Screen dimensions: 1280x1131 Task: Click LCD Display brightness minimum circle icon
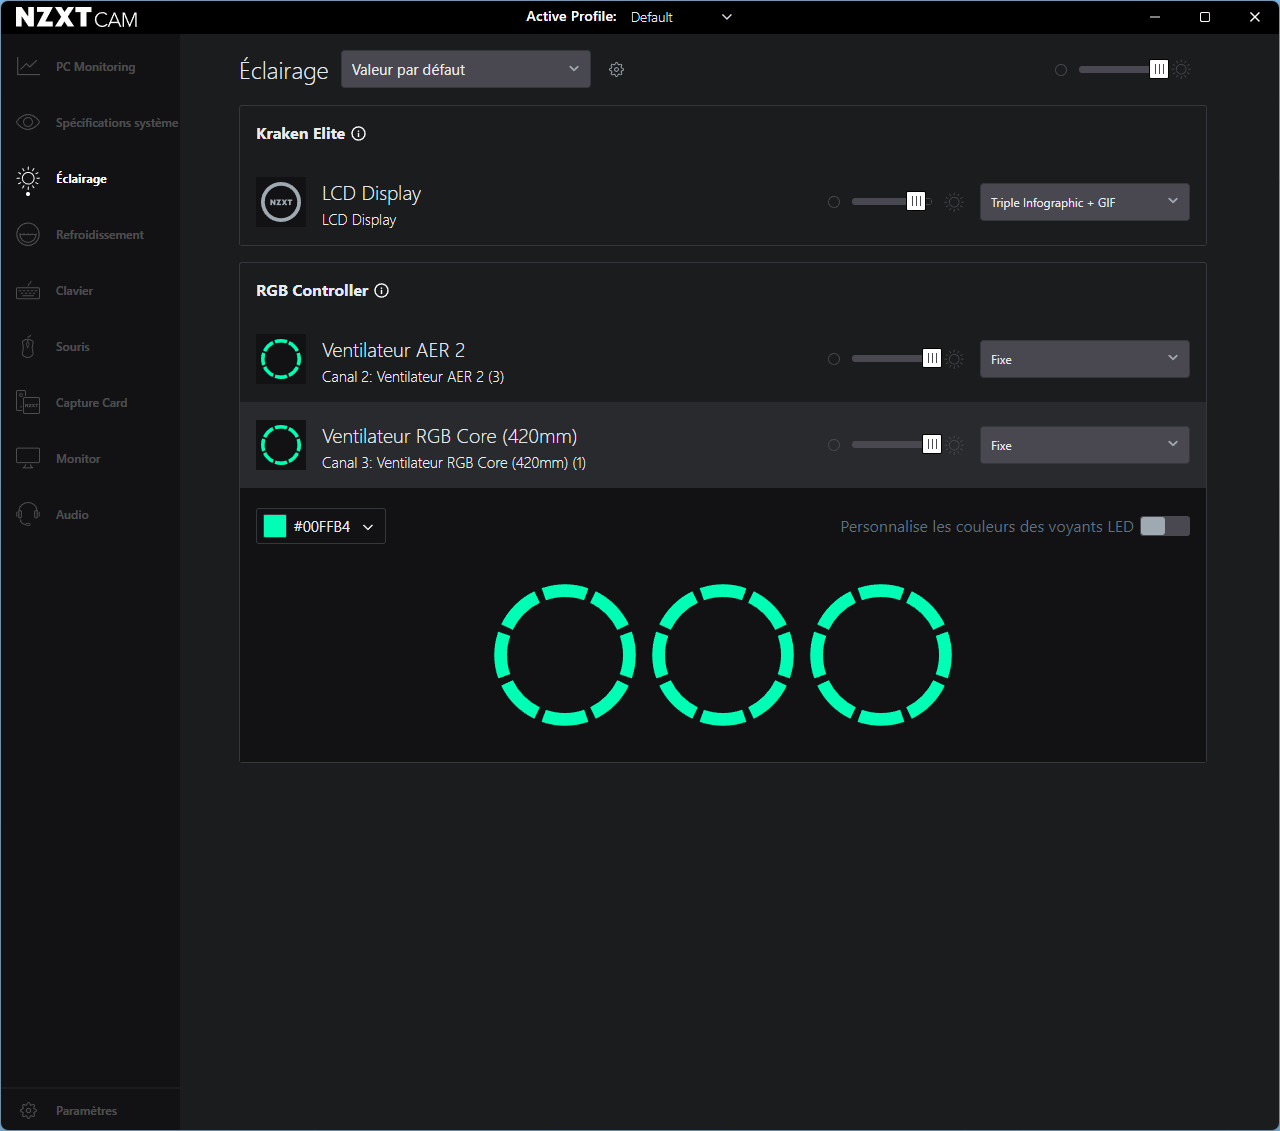click(x=834, y=202)
